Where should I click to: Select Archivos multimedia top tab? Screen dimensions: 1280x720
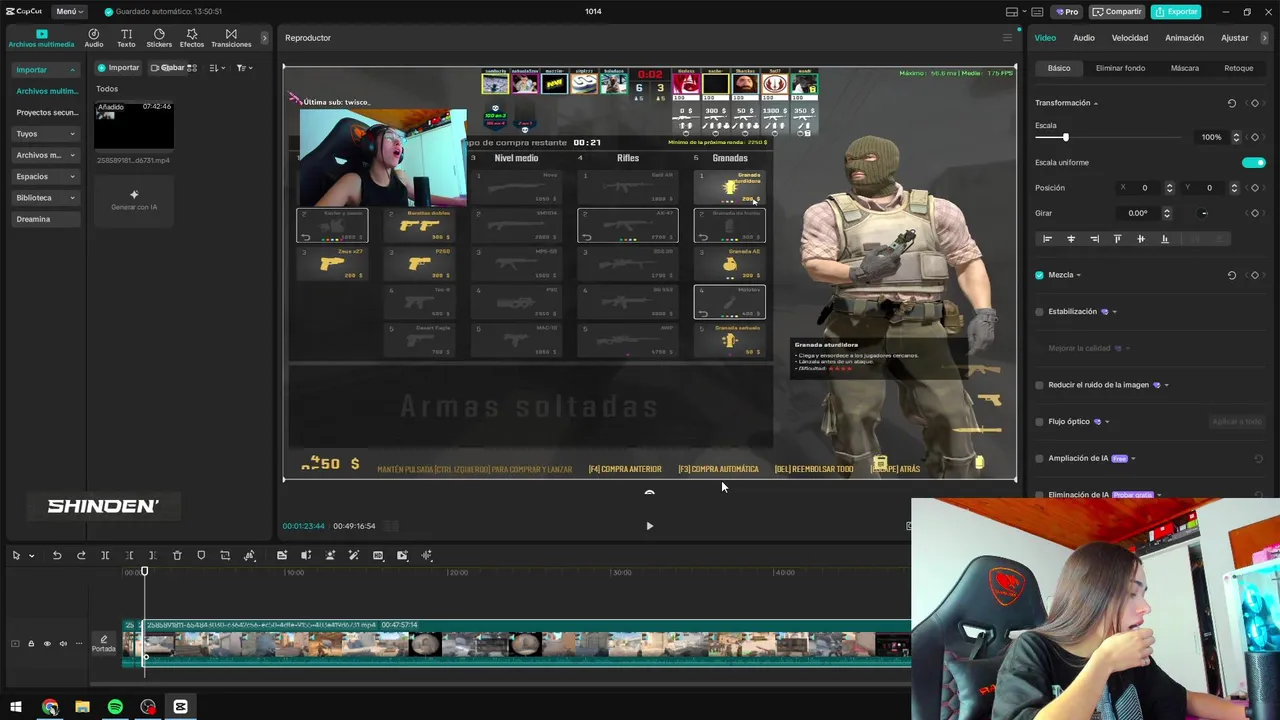(41, 38)
